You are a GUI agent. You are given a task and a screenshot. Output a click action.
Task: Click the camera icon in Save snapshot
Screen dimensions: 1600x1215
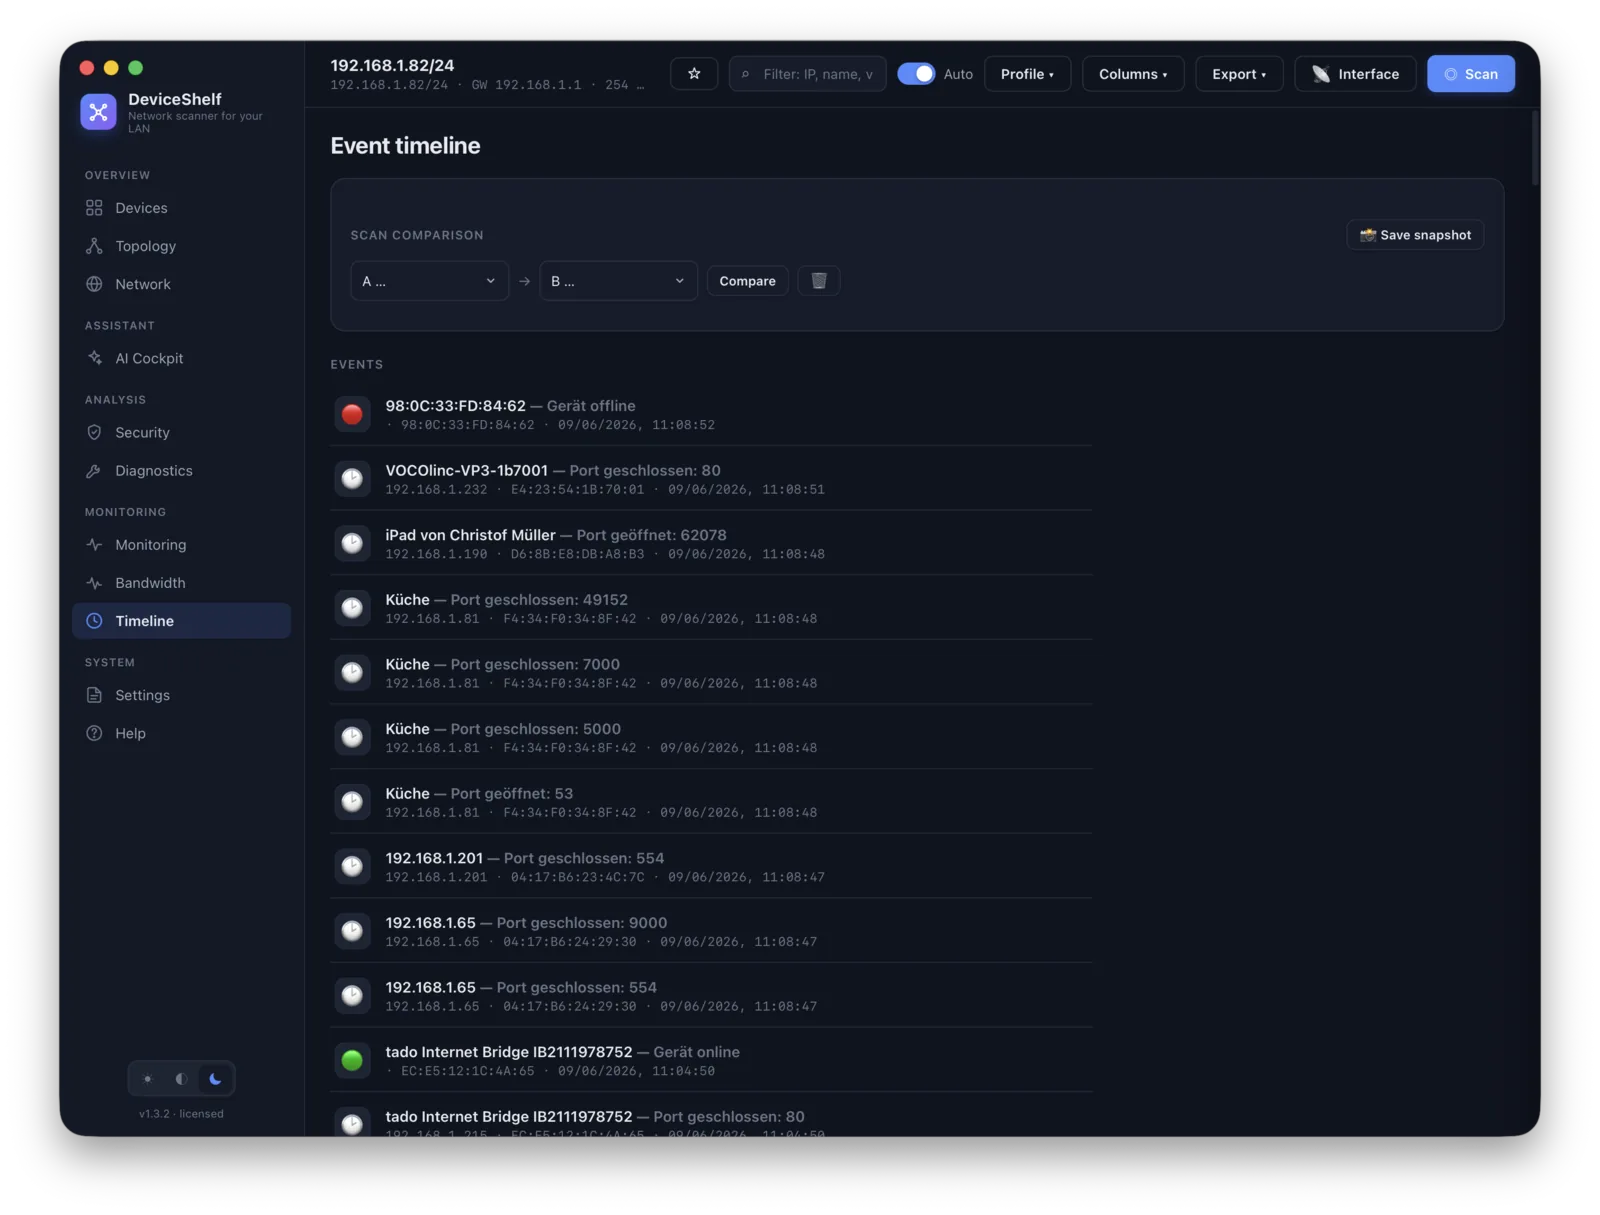click(x=1368, y=235)
